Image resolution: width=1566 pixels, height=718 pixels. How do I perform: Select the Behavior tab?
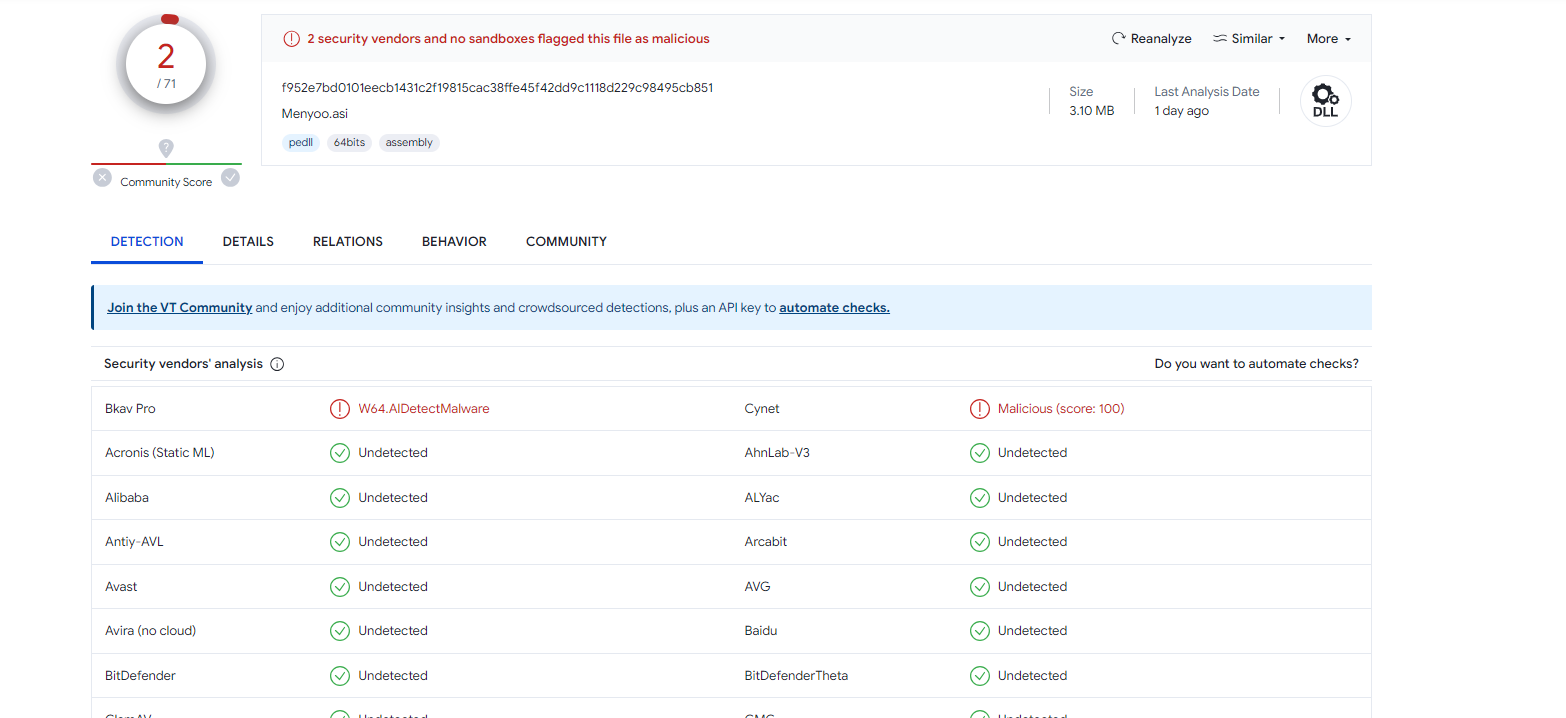coord(454,242)
